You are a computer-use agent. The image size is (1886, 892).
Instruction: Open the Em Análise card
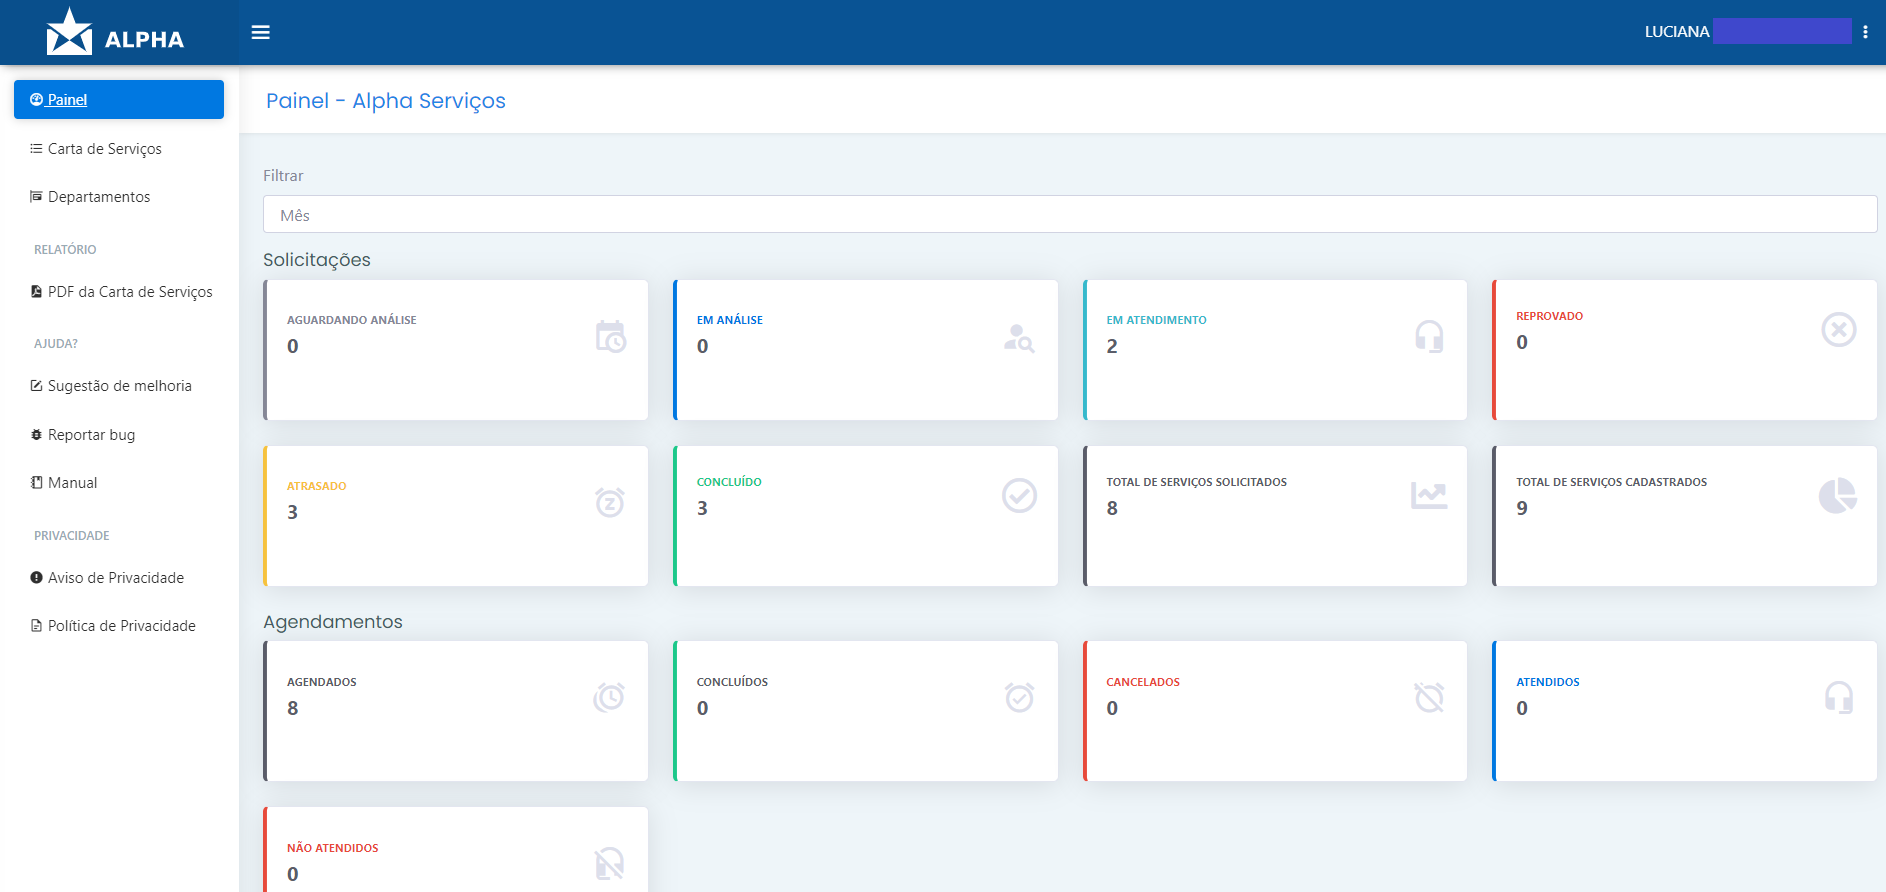click(x=865, y=350)
